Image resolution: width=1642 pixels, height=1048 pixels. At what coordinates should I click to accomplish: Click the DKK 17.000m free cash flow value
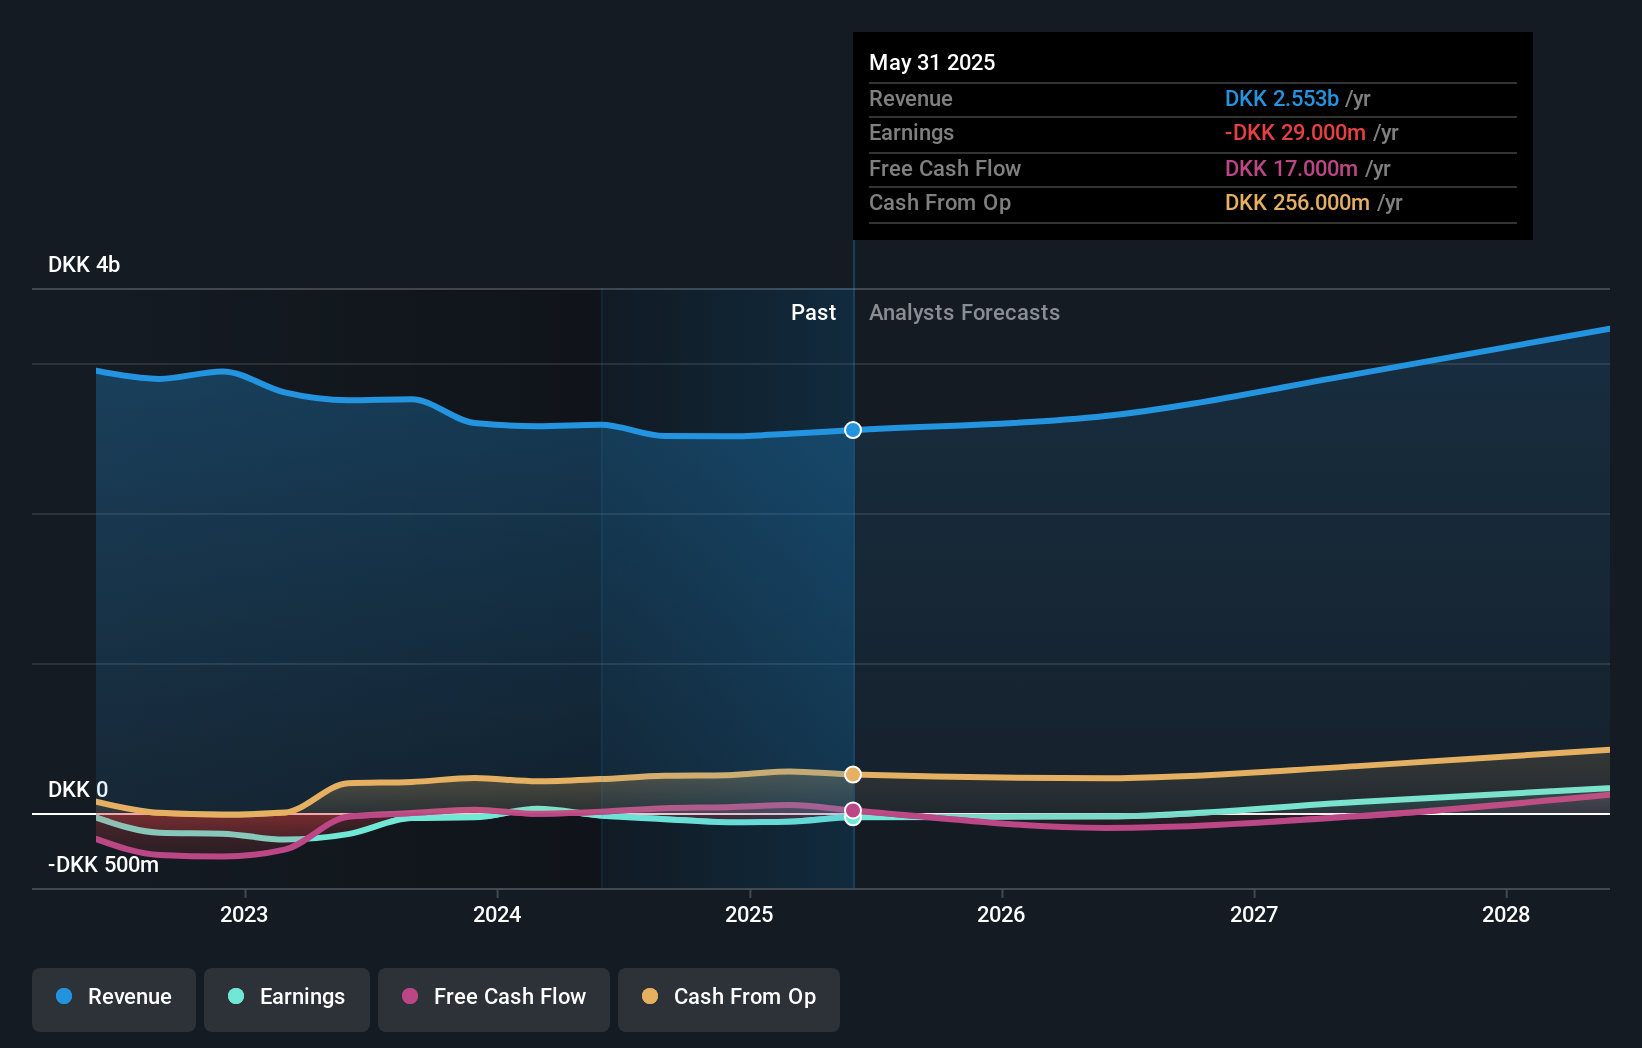(1291, 169)
